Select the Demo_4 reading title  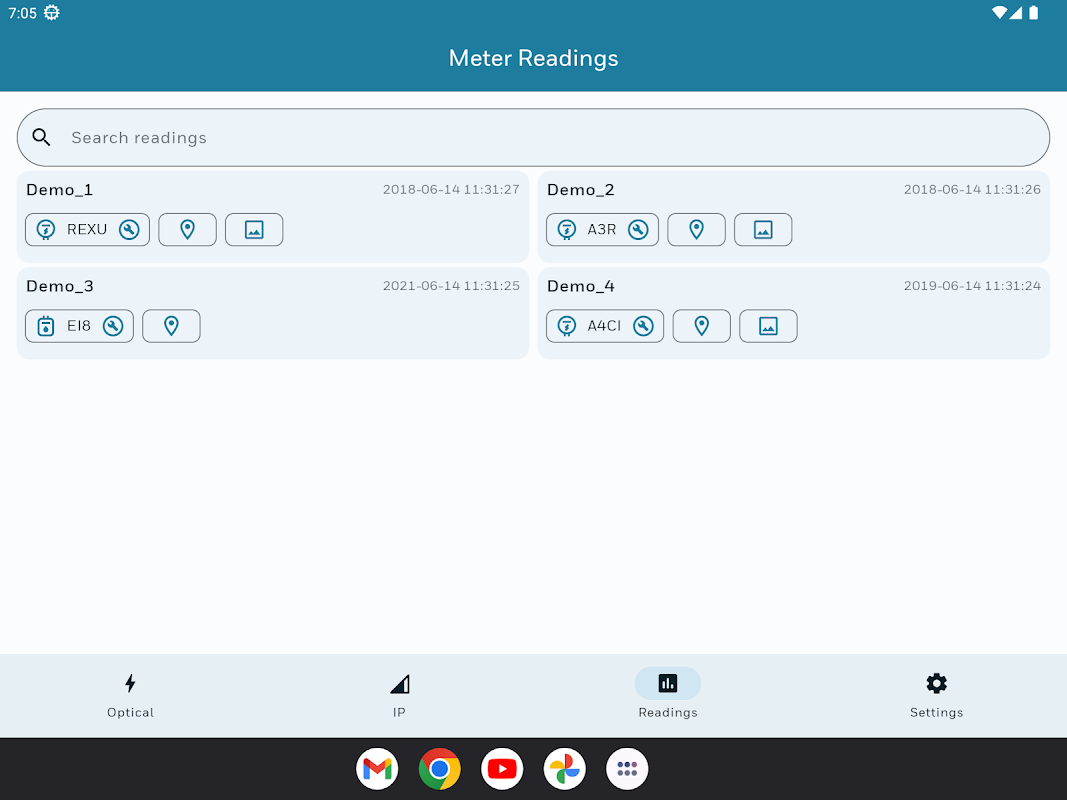click(x=580, y=286)
